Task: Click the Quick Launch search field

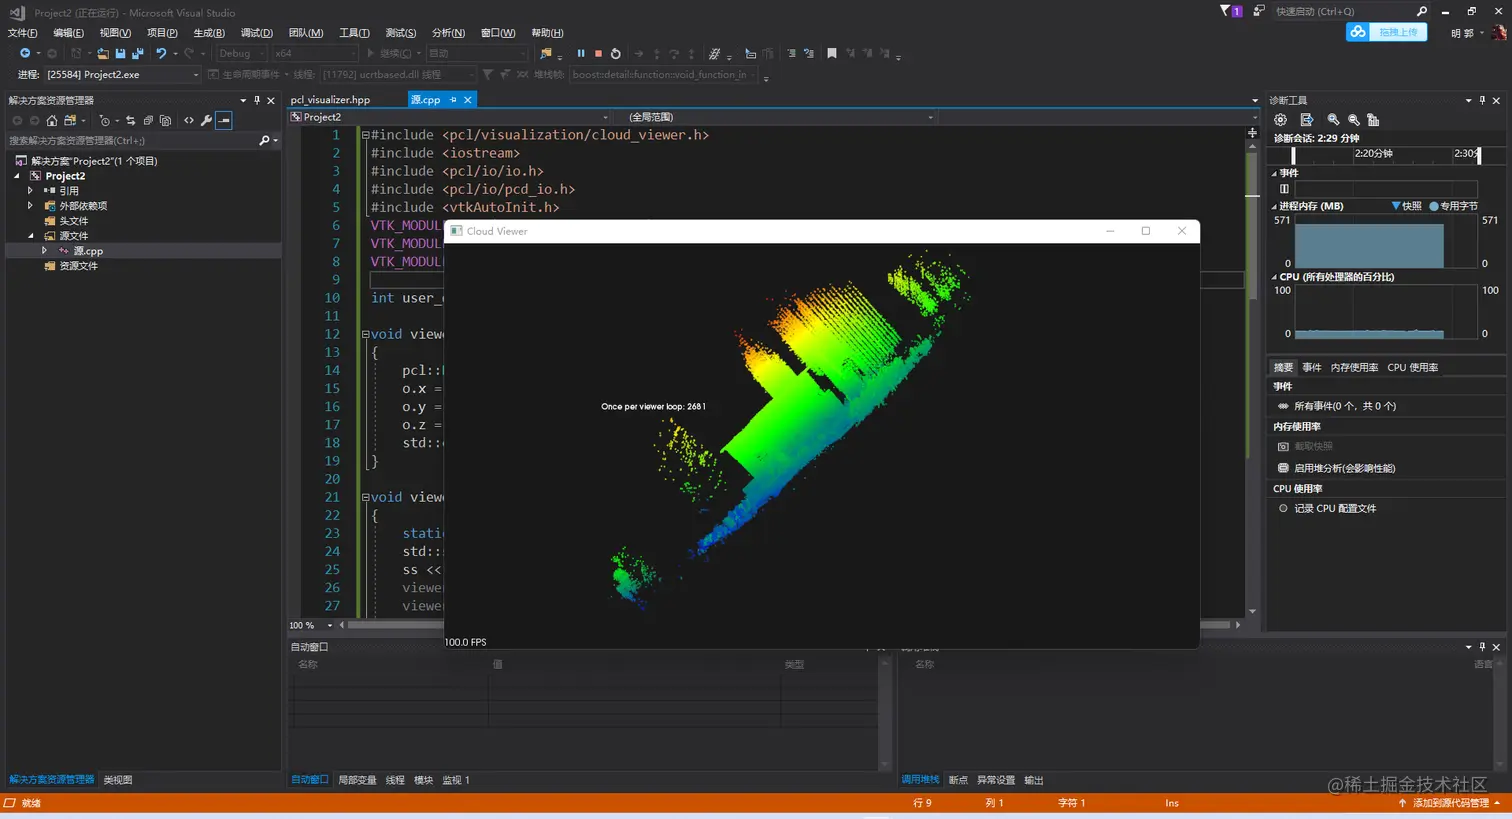Action: tap(1350, 11)
